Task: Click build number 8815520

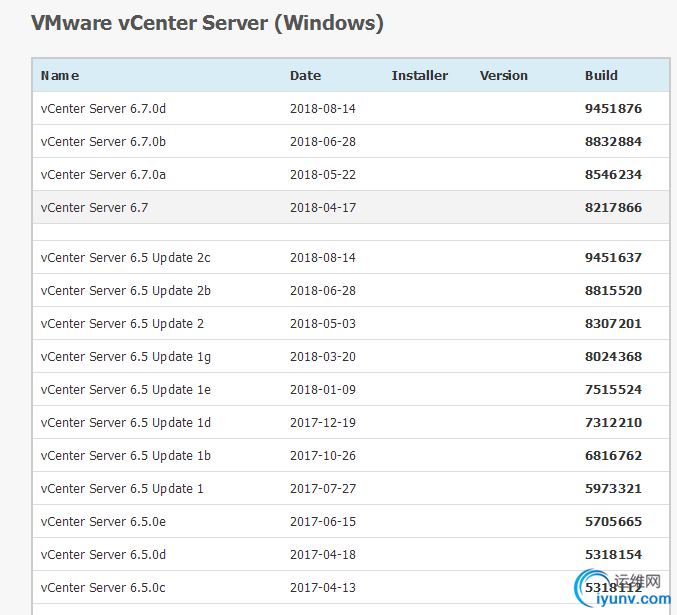Action: pos(614,291)
